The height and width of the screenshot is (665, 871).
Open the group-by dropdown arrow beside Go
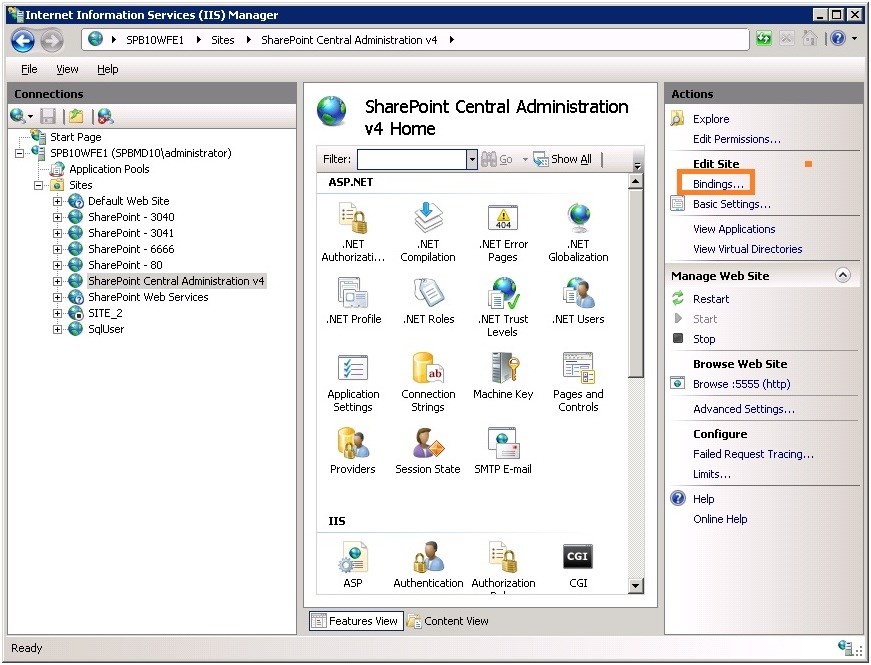click(524, 159)
